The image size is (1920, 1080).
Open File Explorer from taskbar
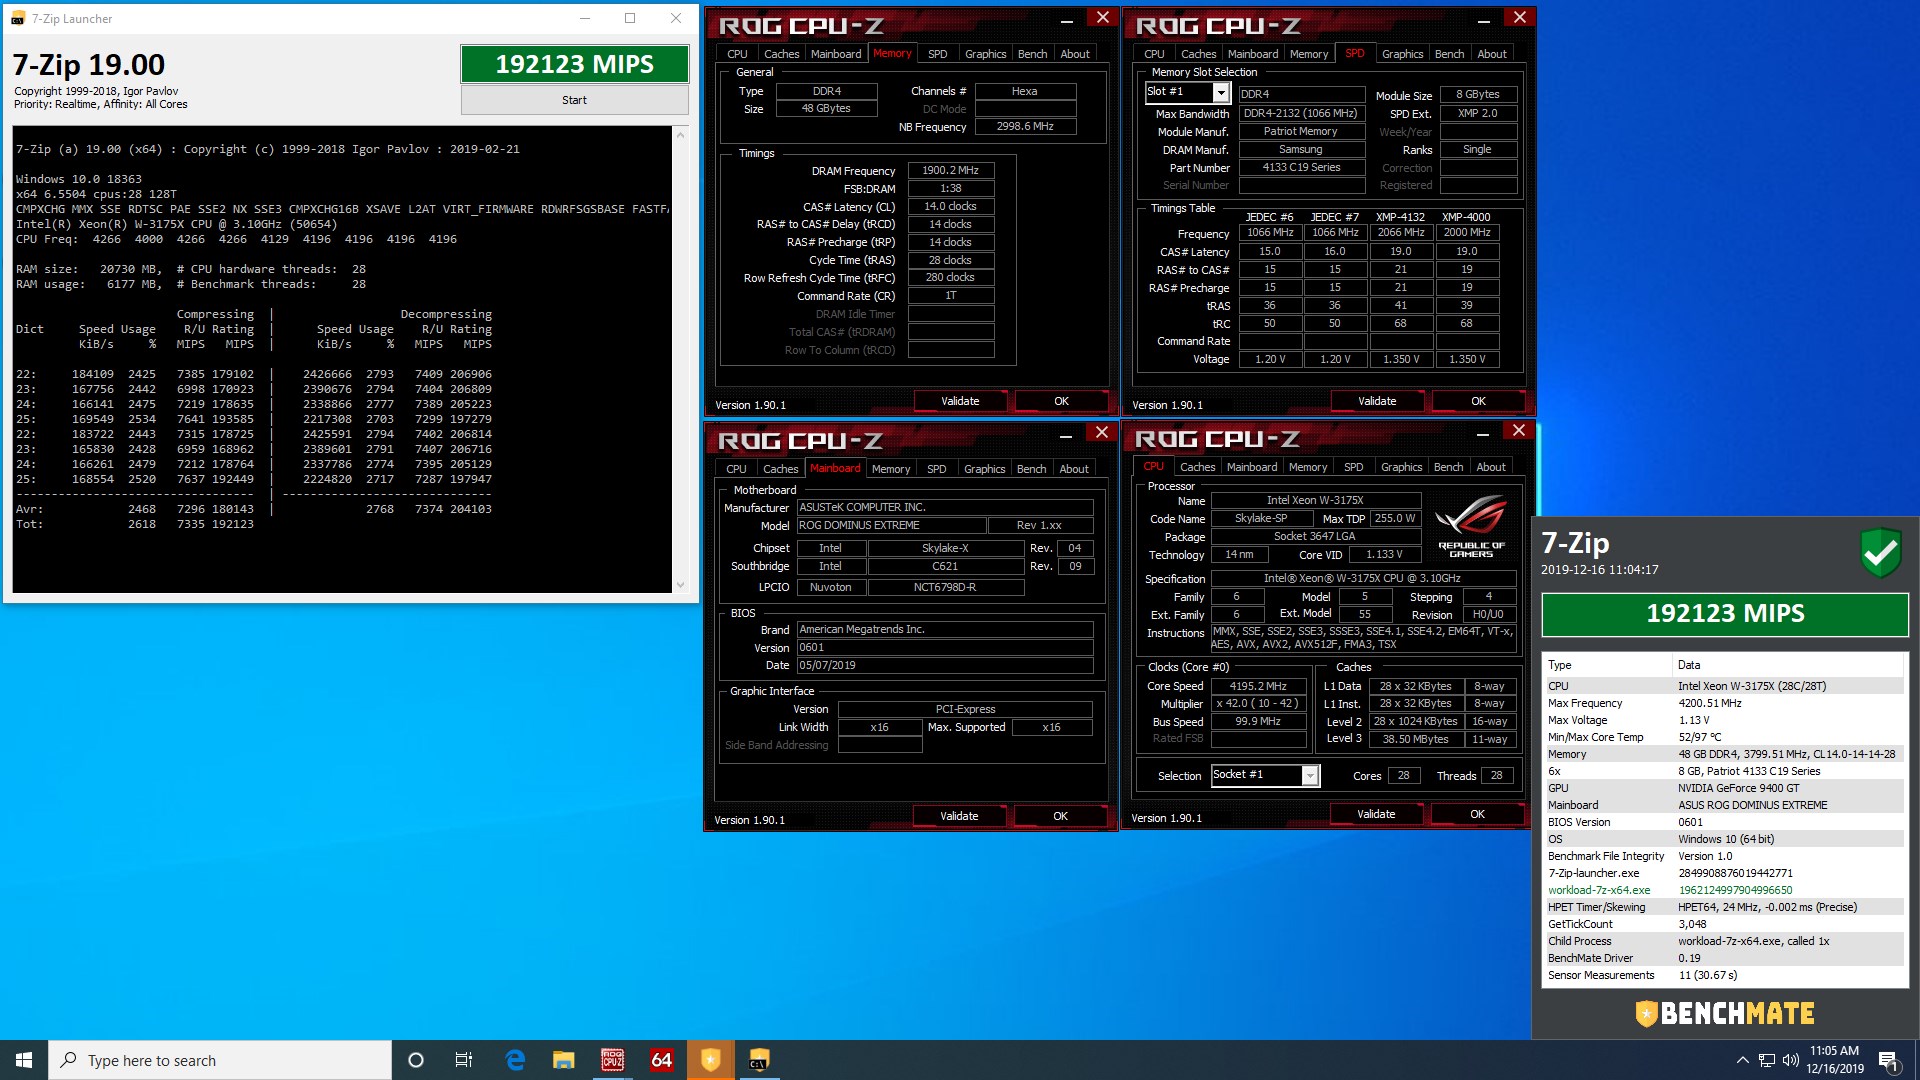(564, 1060)
